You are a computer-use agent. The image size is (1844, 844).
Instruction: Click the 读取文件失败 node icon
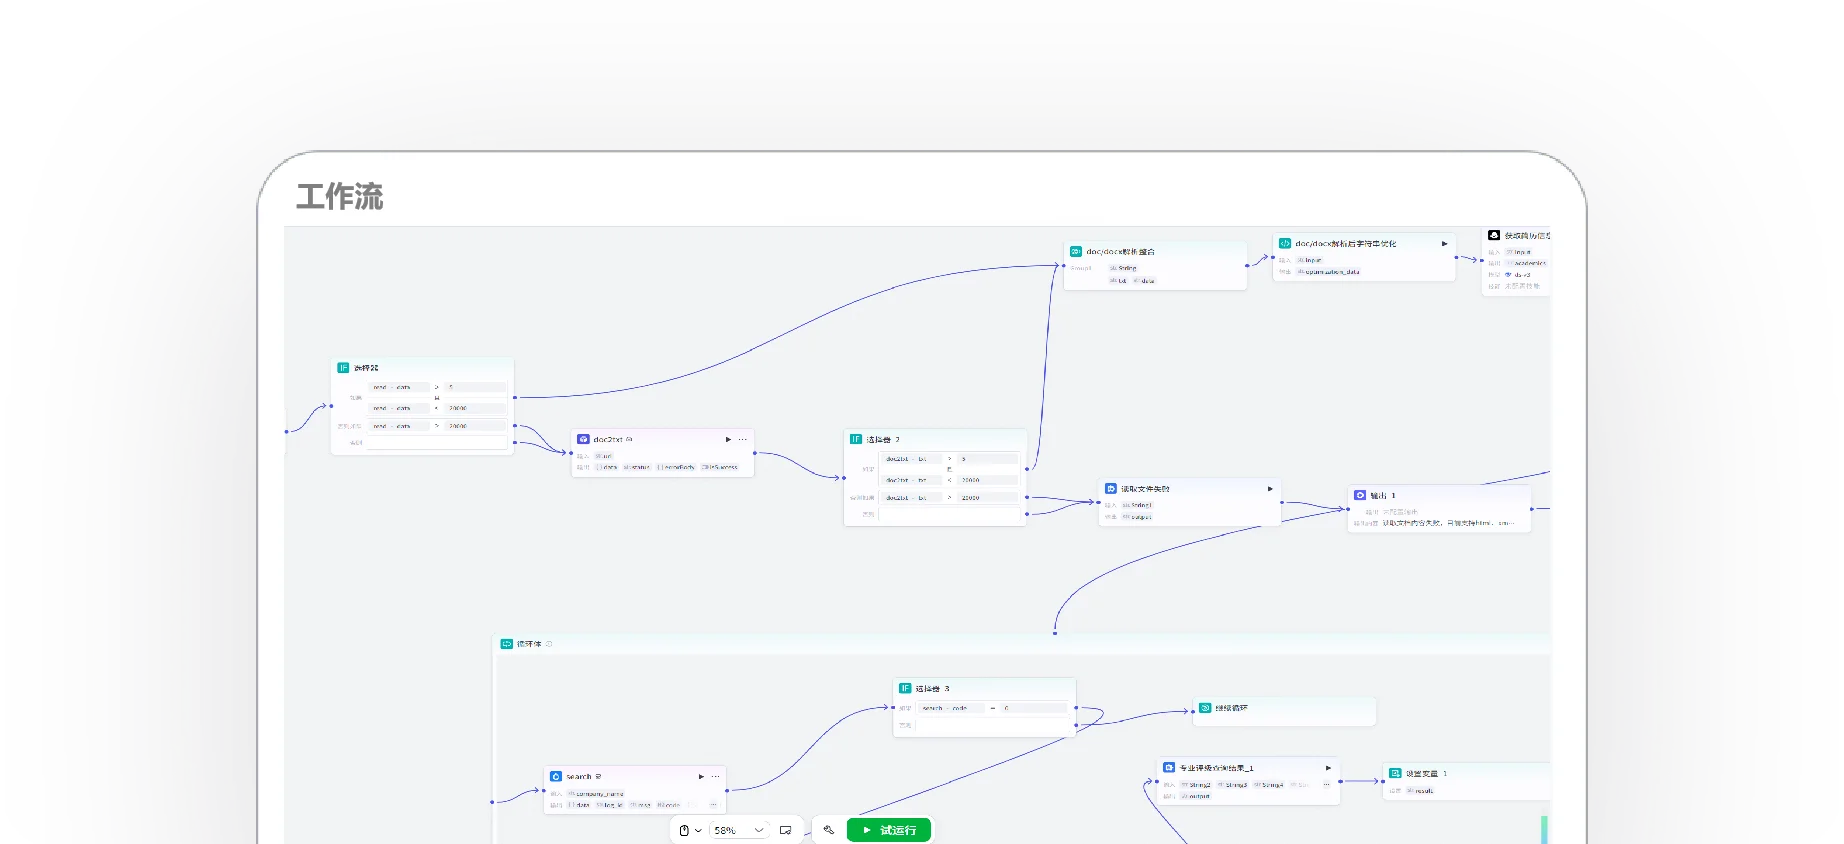tap(1110, 489)
